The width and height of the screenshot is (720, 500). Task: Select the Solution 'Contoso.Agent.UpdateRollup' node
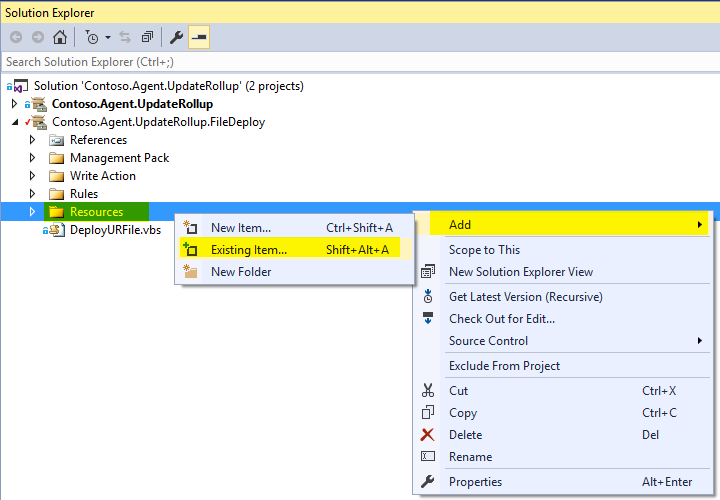pyautogui.click(x=169, y=86)
